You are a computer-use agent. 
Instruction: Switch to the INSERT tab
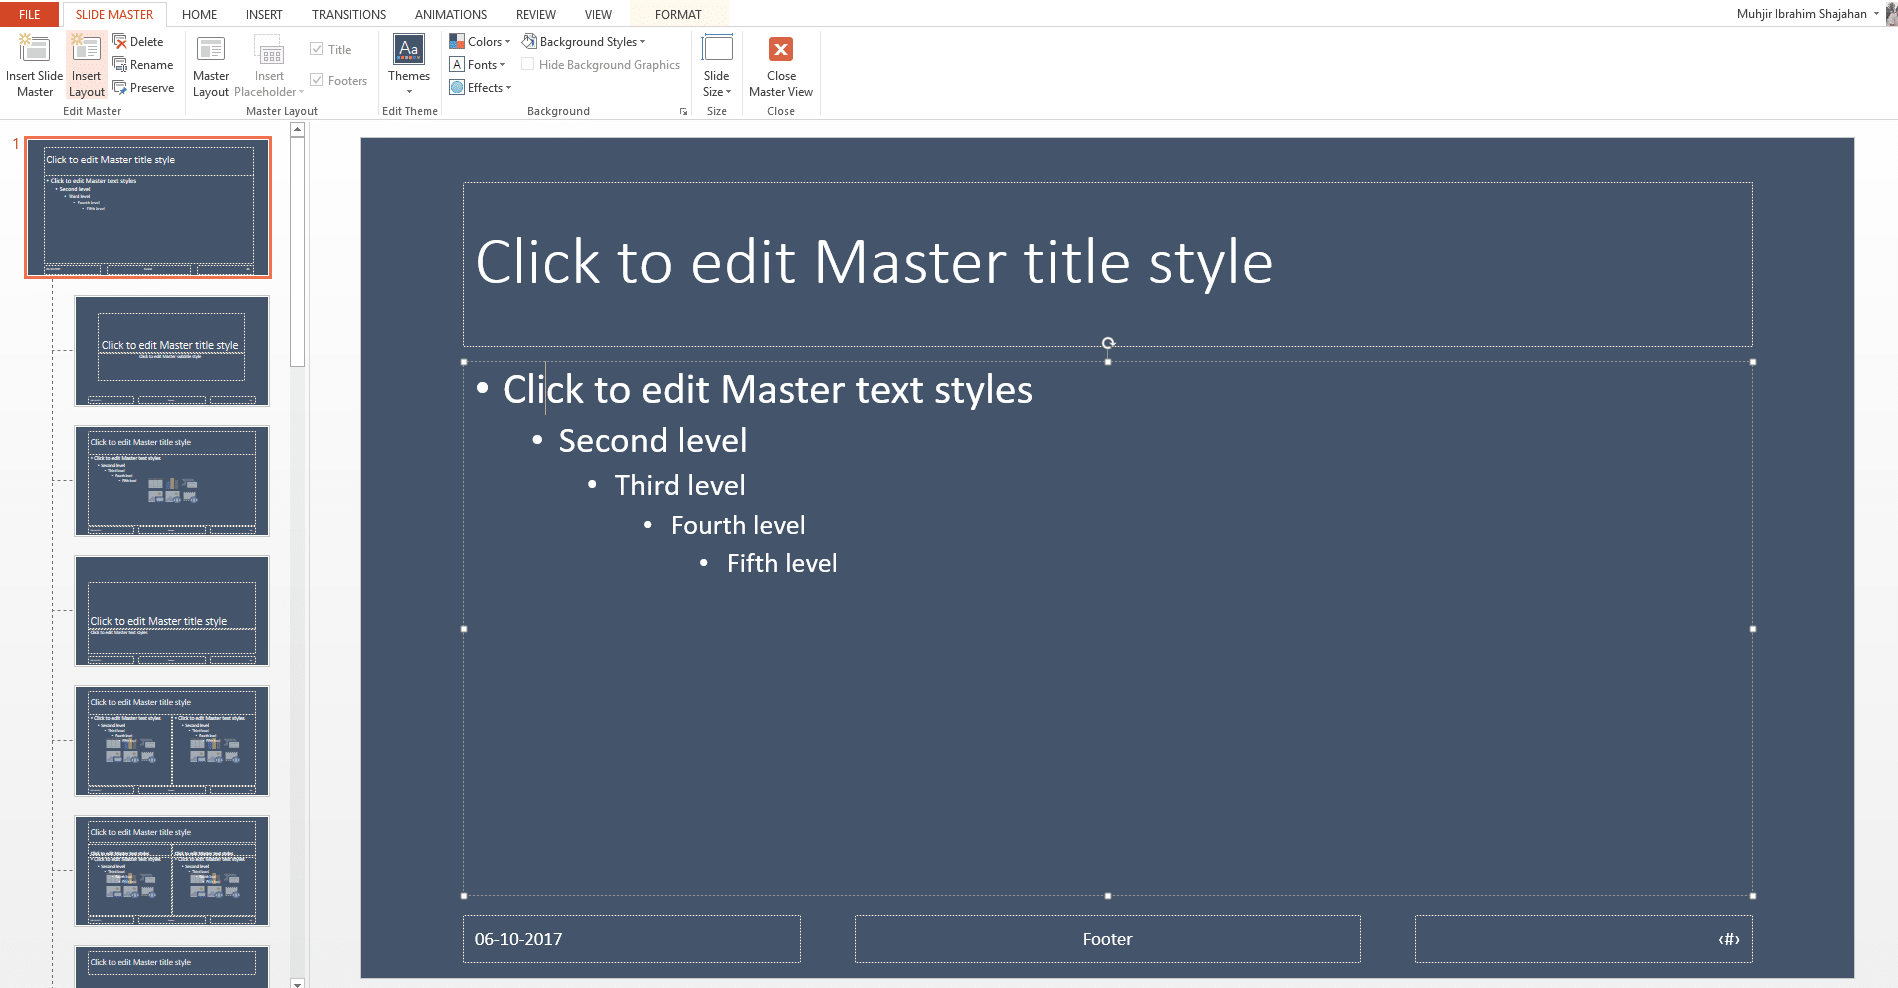pos(264,14)
